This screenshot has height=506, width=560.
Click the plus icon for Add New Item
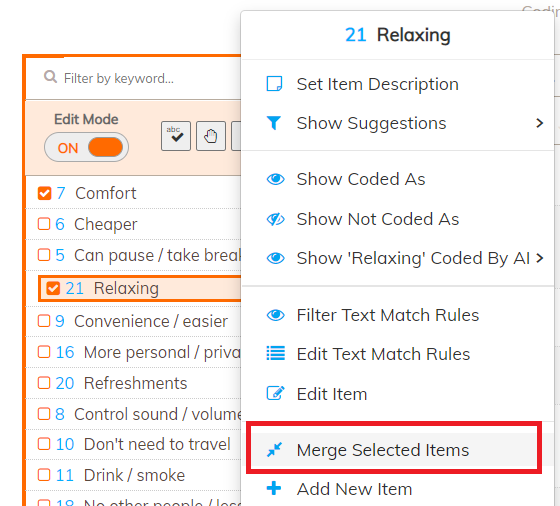pyautogui.click(x=274, y=488)
